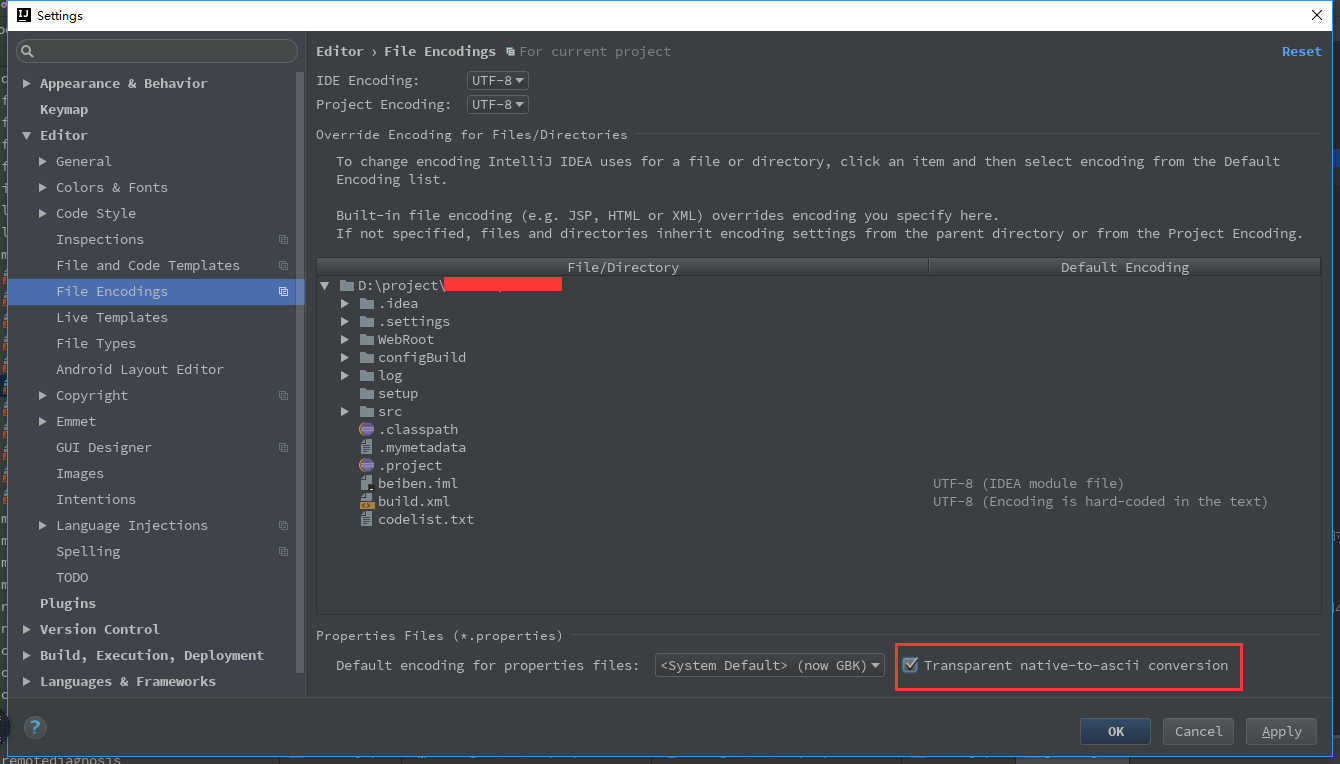The width and height of the screenshot is (1340, 764).
Task: Click the Reset link
Action: (x=1301, y=52)
